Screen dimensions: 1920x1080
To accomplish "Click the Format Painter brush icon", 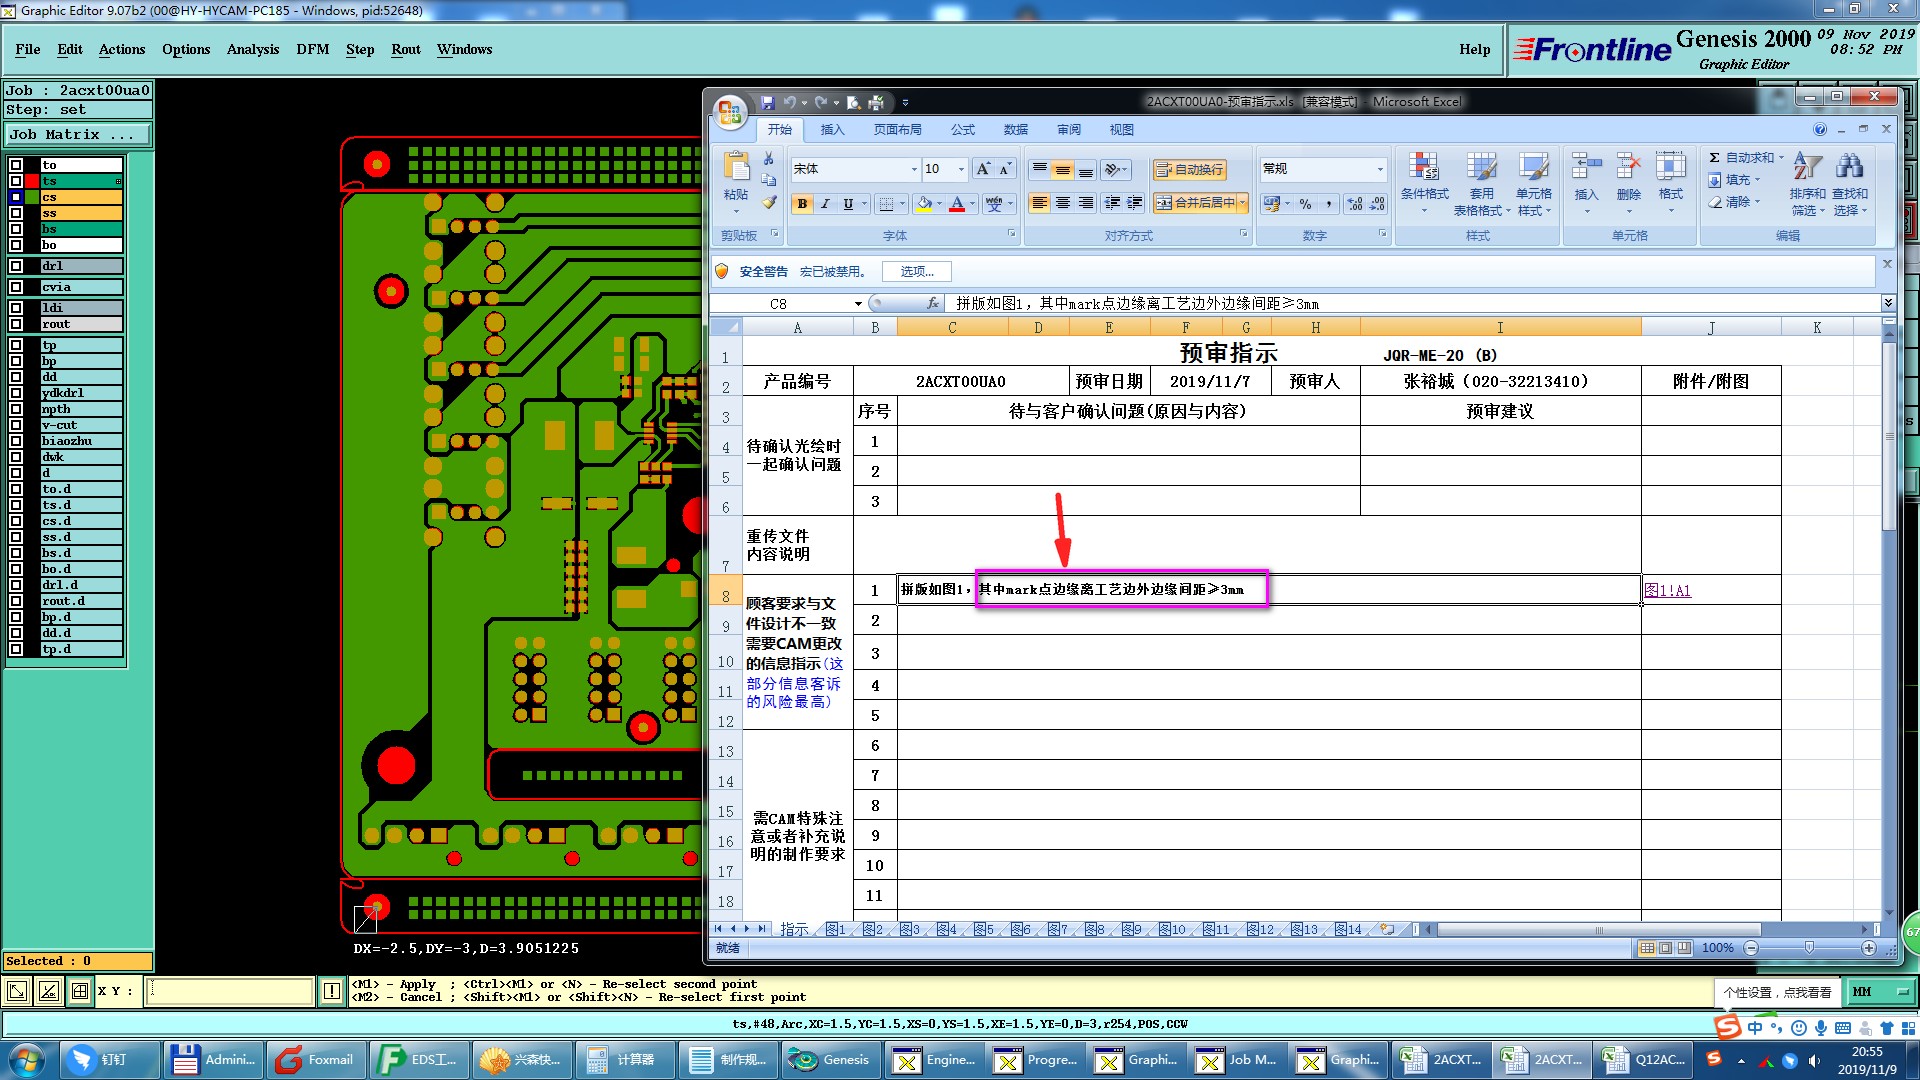I will click(769, 203).
